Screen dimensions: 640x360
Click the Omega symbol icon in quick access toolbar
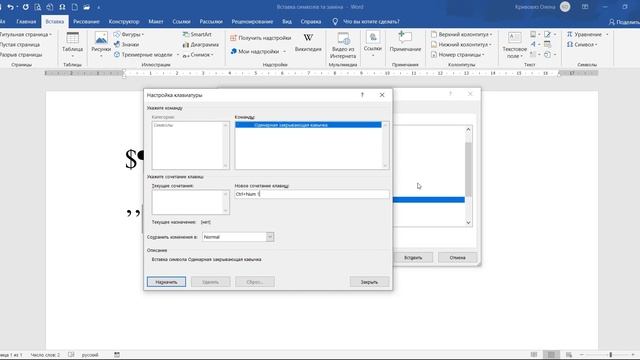pos(62,7)
